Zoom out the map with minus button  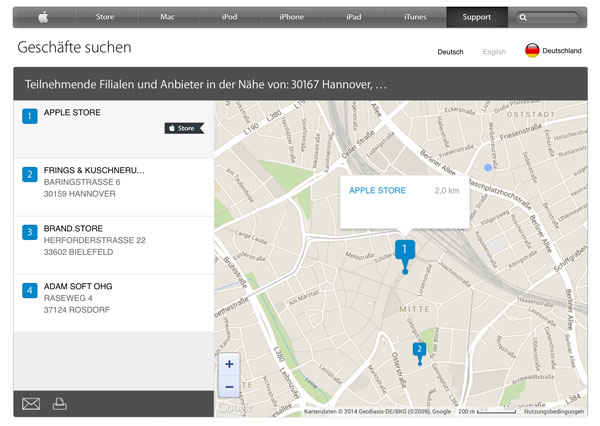tap(229, 387)
